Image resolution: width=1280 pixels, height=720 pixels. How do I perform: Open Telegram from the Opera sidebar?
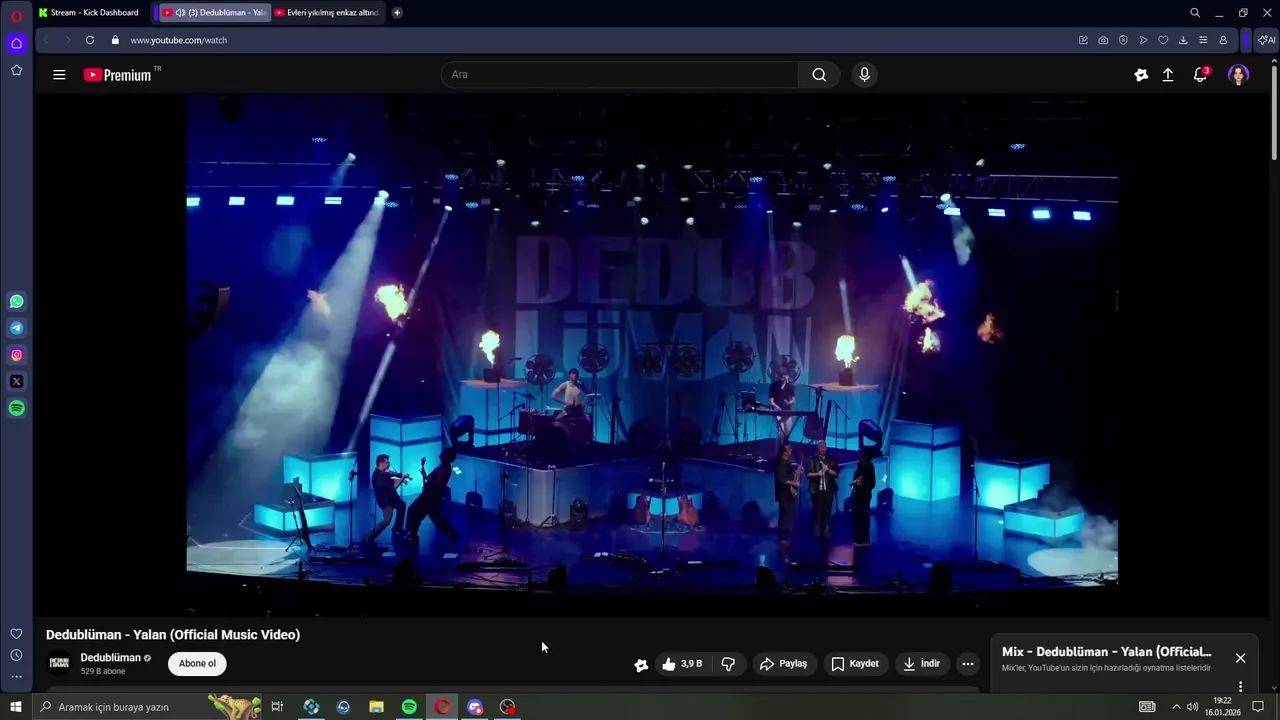(16, 328)
